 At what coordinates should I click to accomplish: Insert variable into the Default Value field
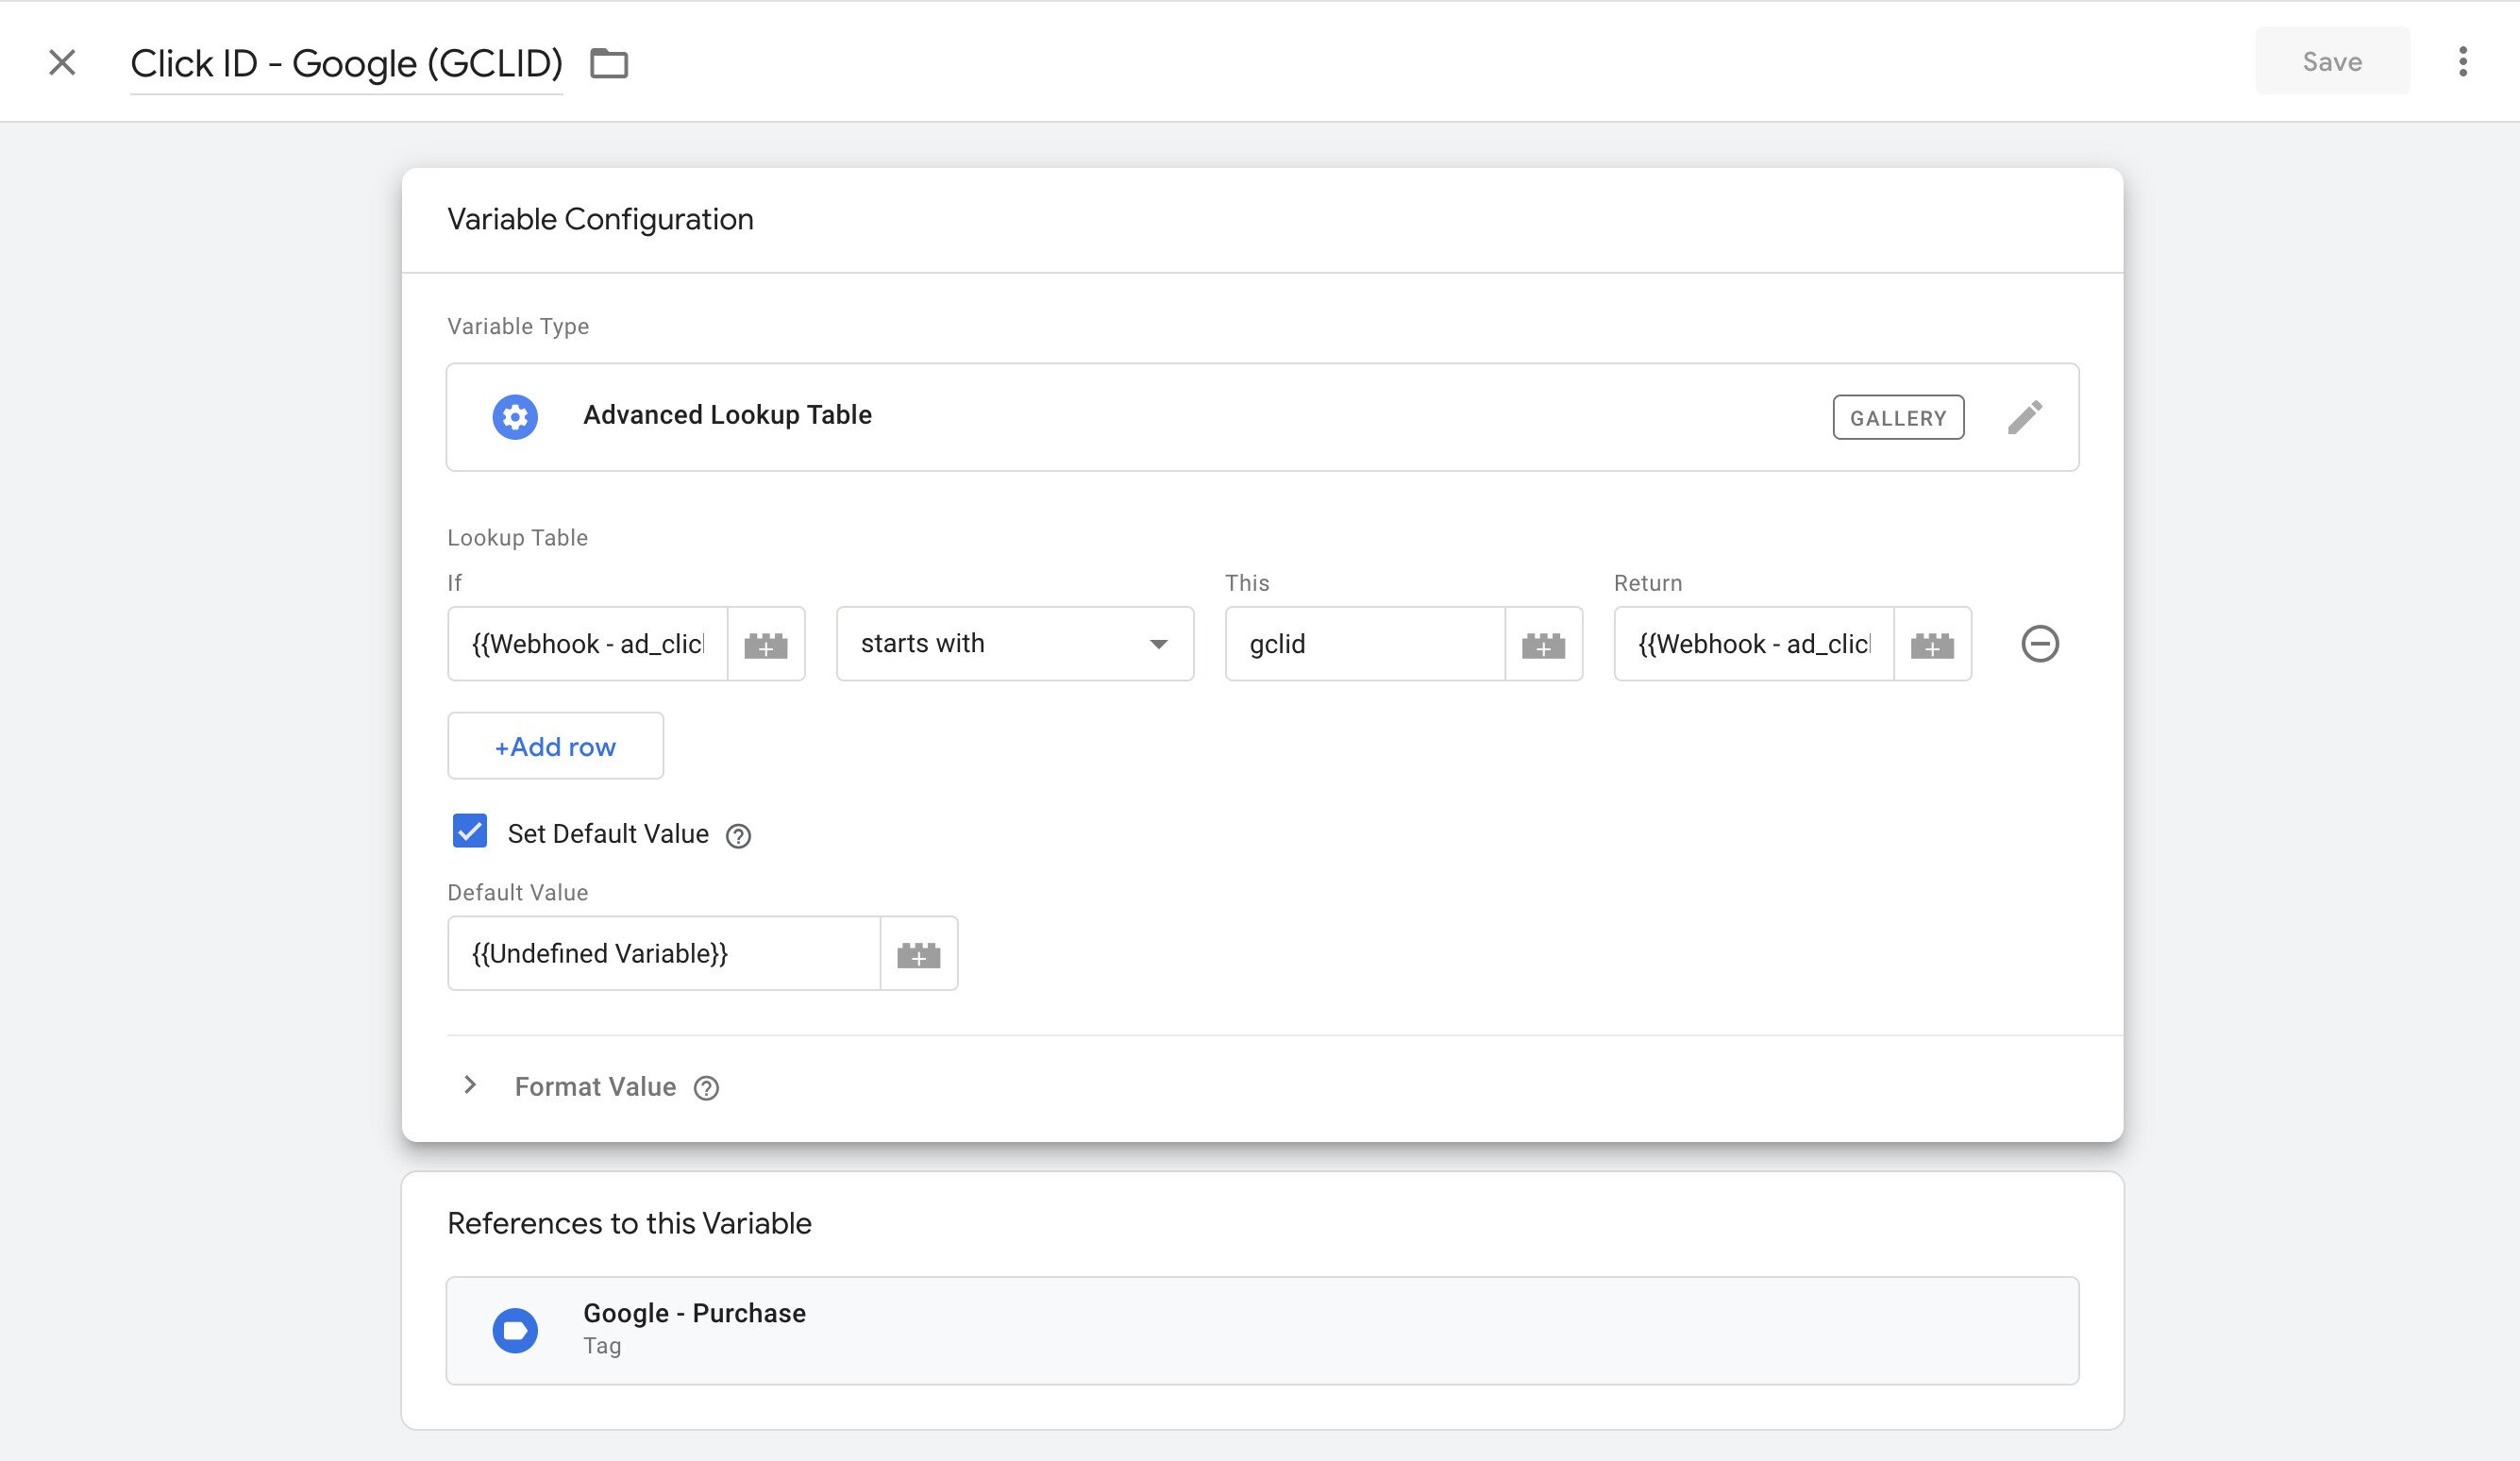(x=919, y=953)
